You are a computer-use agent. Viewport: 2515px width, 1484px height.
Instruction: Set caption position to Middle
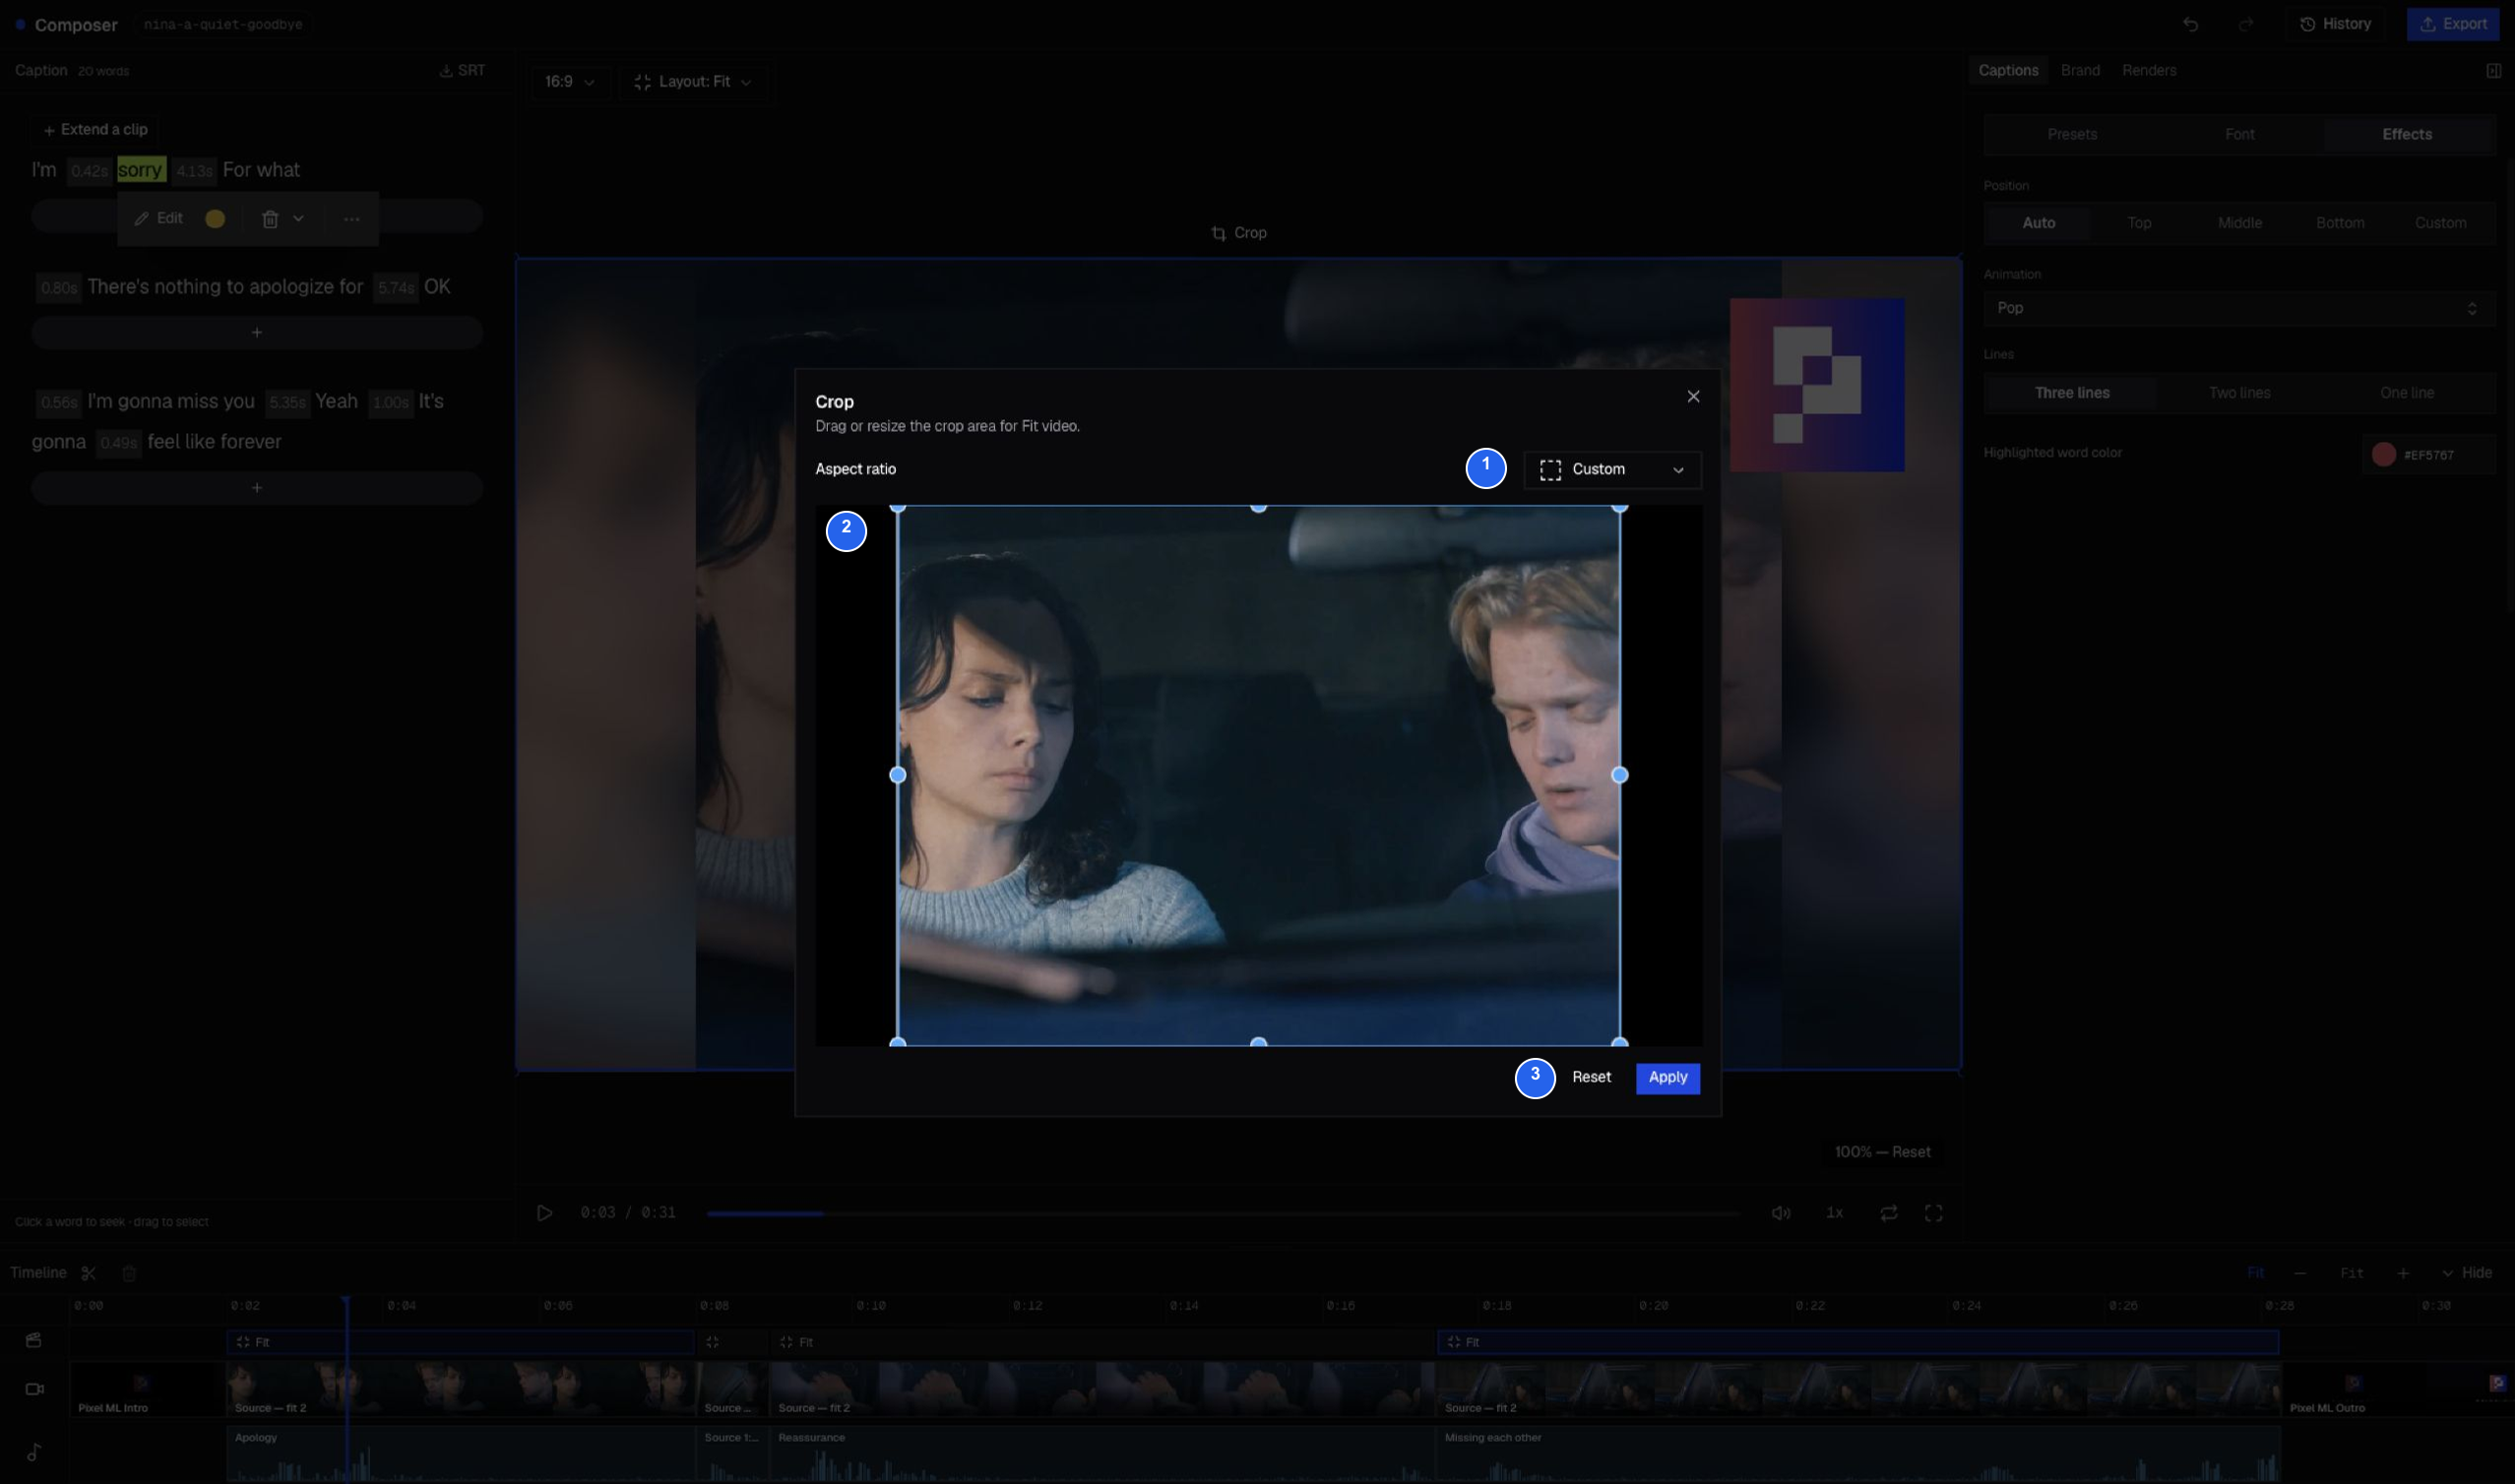click(2240, 223)
